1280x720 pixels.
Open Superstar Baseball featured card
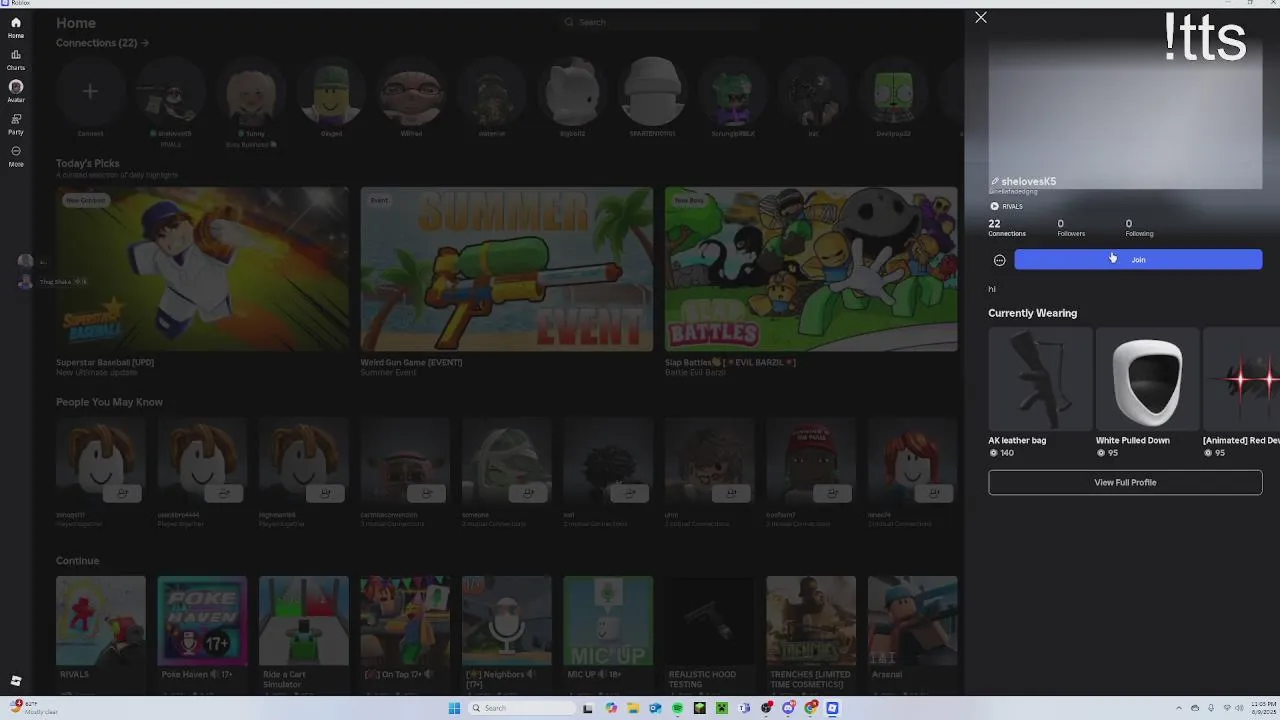coord(202,269)
